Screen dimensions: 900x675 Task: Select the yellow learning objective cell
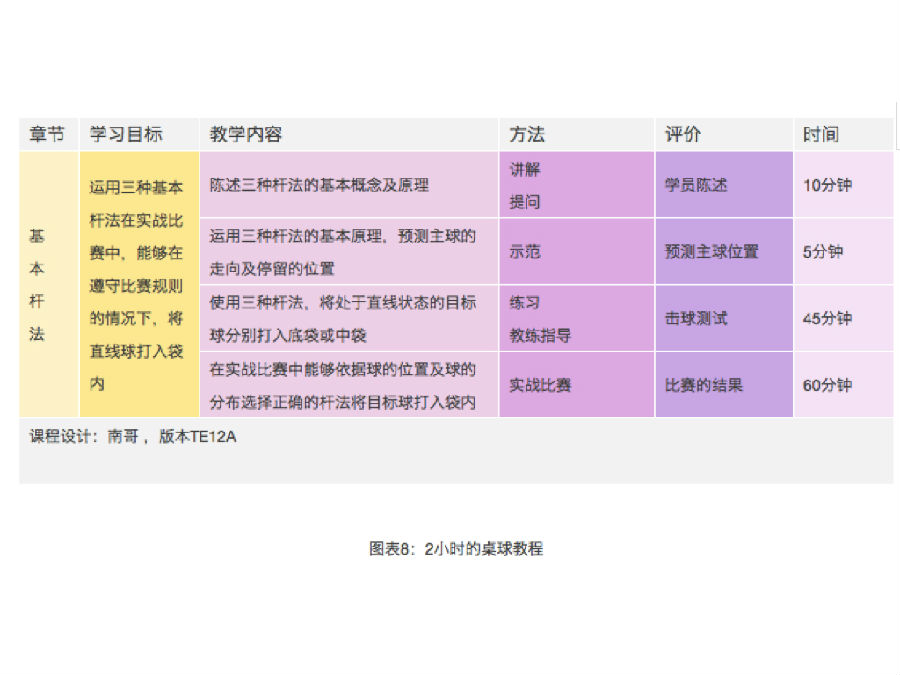tap(139, 284)
